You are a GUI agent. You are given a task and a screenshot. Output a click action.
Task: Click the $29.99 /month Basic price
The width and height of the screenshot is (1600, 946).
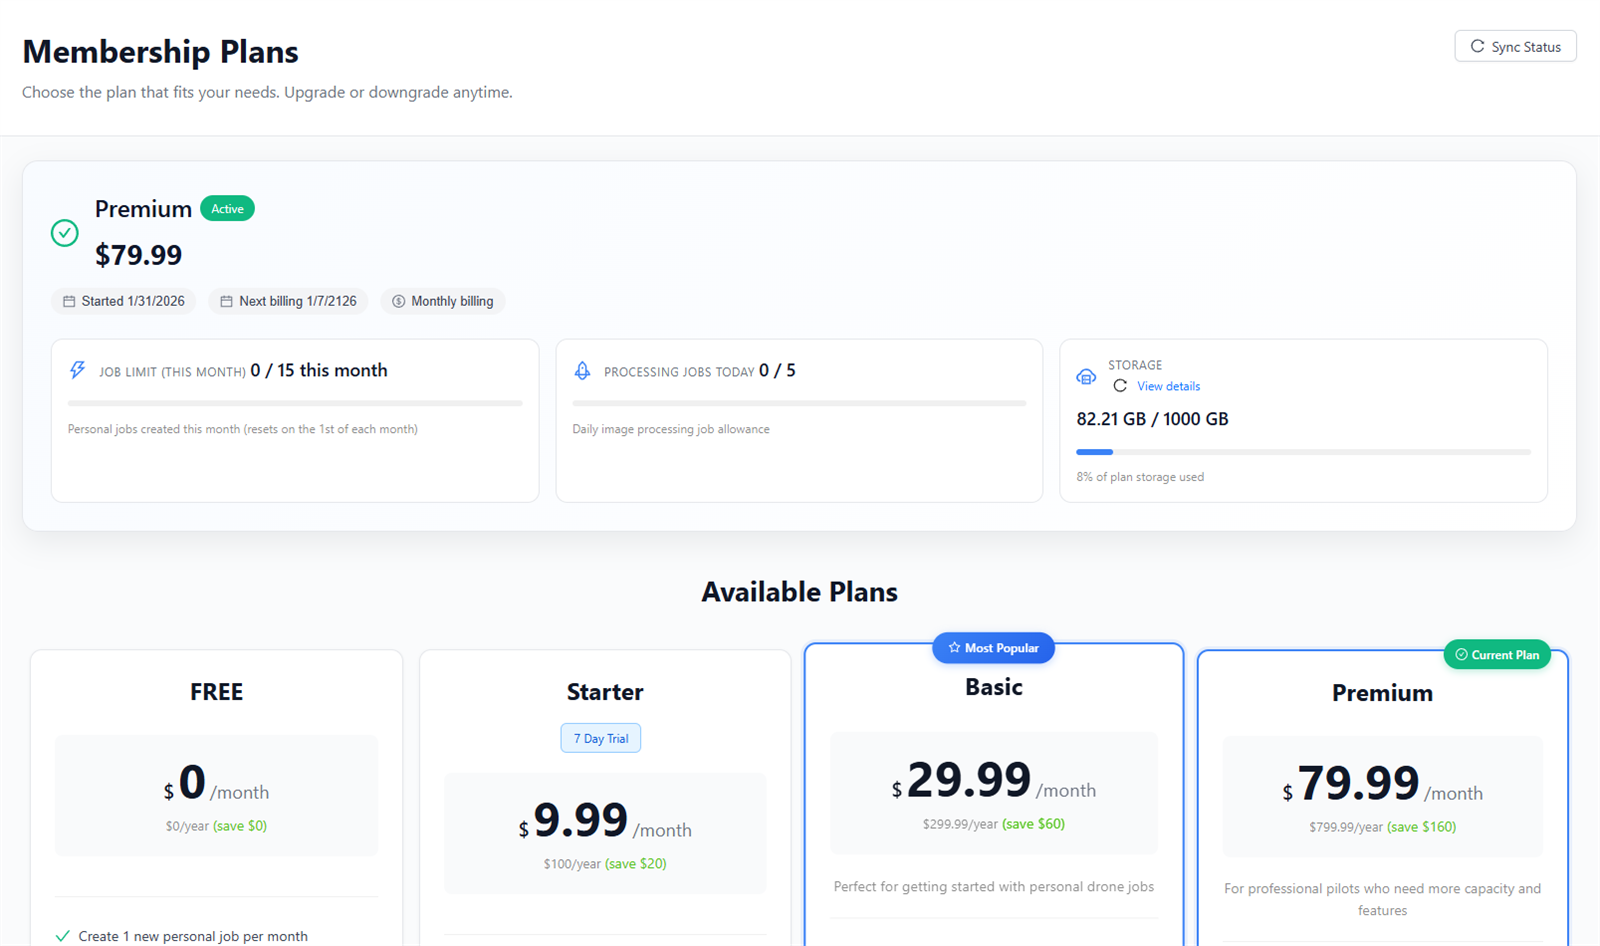[994, 780]
